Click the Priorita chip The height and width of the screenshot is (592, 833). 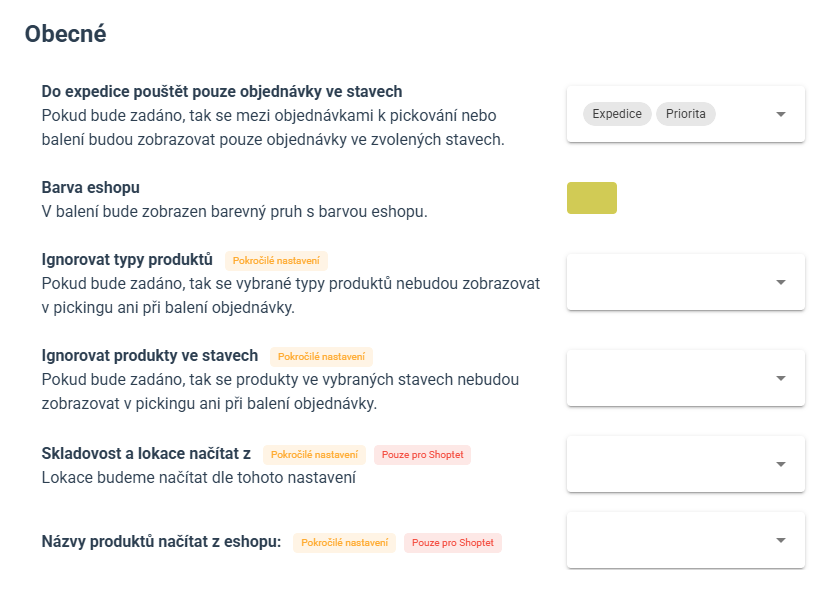coord(686,114)
